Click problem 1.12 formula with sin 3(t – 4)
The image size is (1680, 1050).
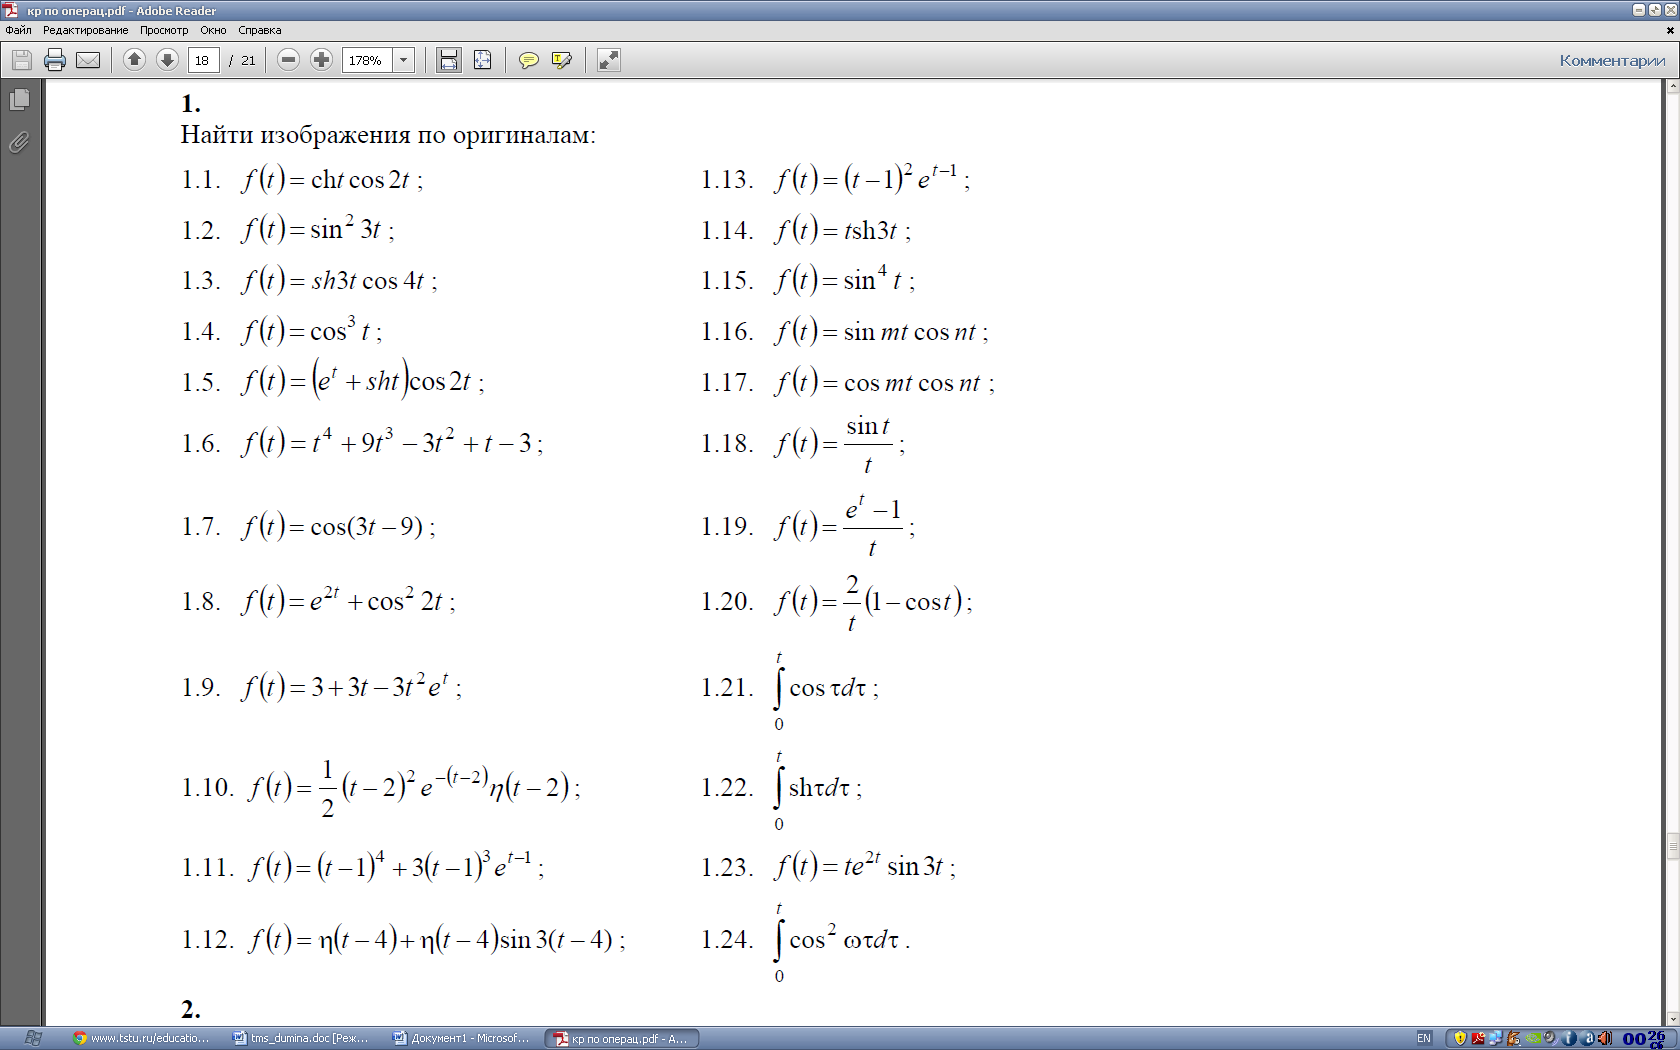click(437, 939)
